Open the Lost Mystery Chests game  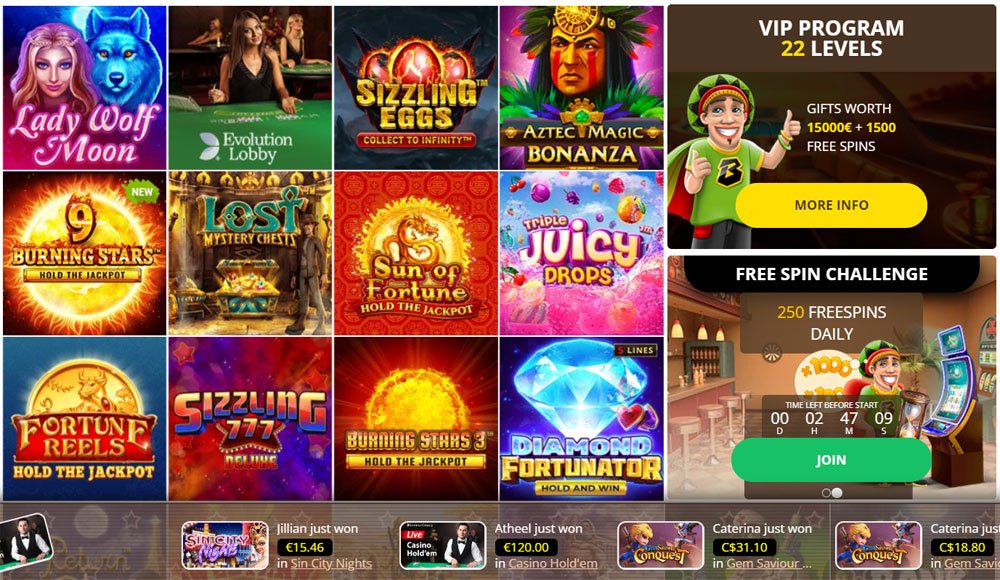coord(250,253)
